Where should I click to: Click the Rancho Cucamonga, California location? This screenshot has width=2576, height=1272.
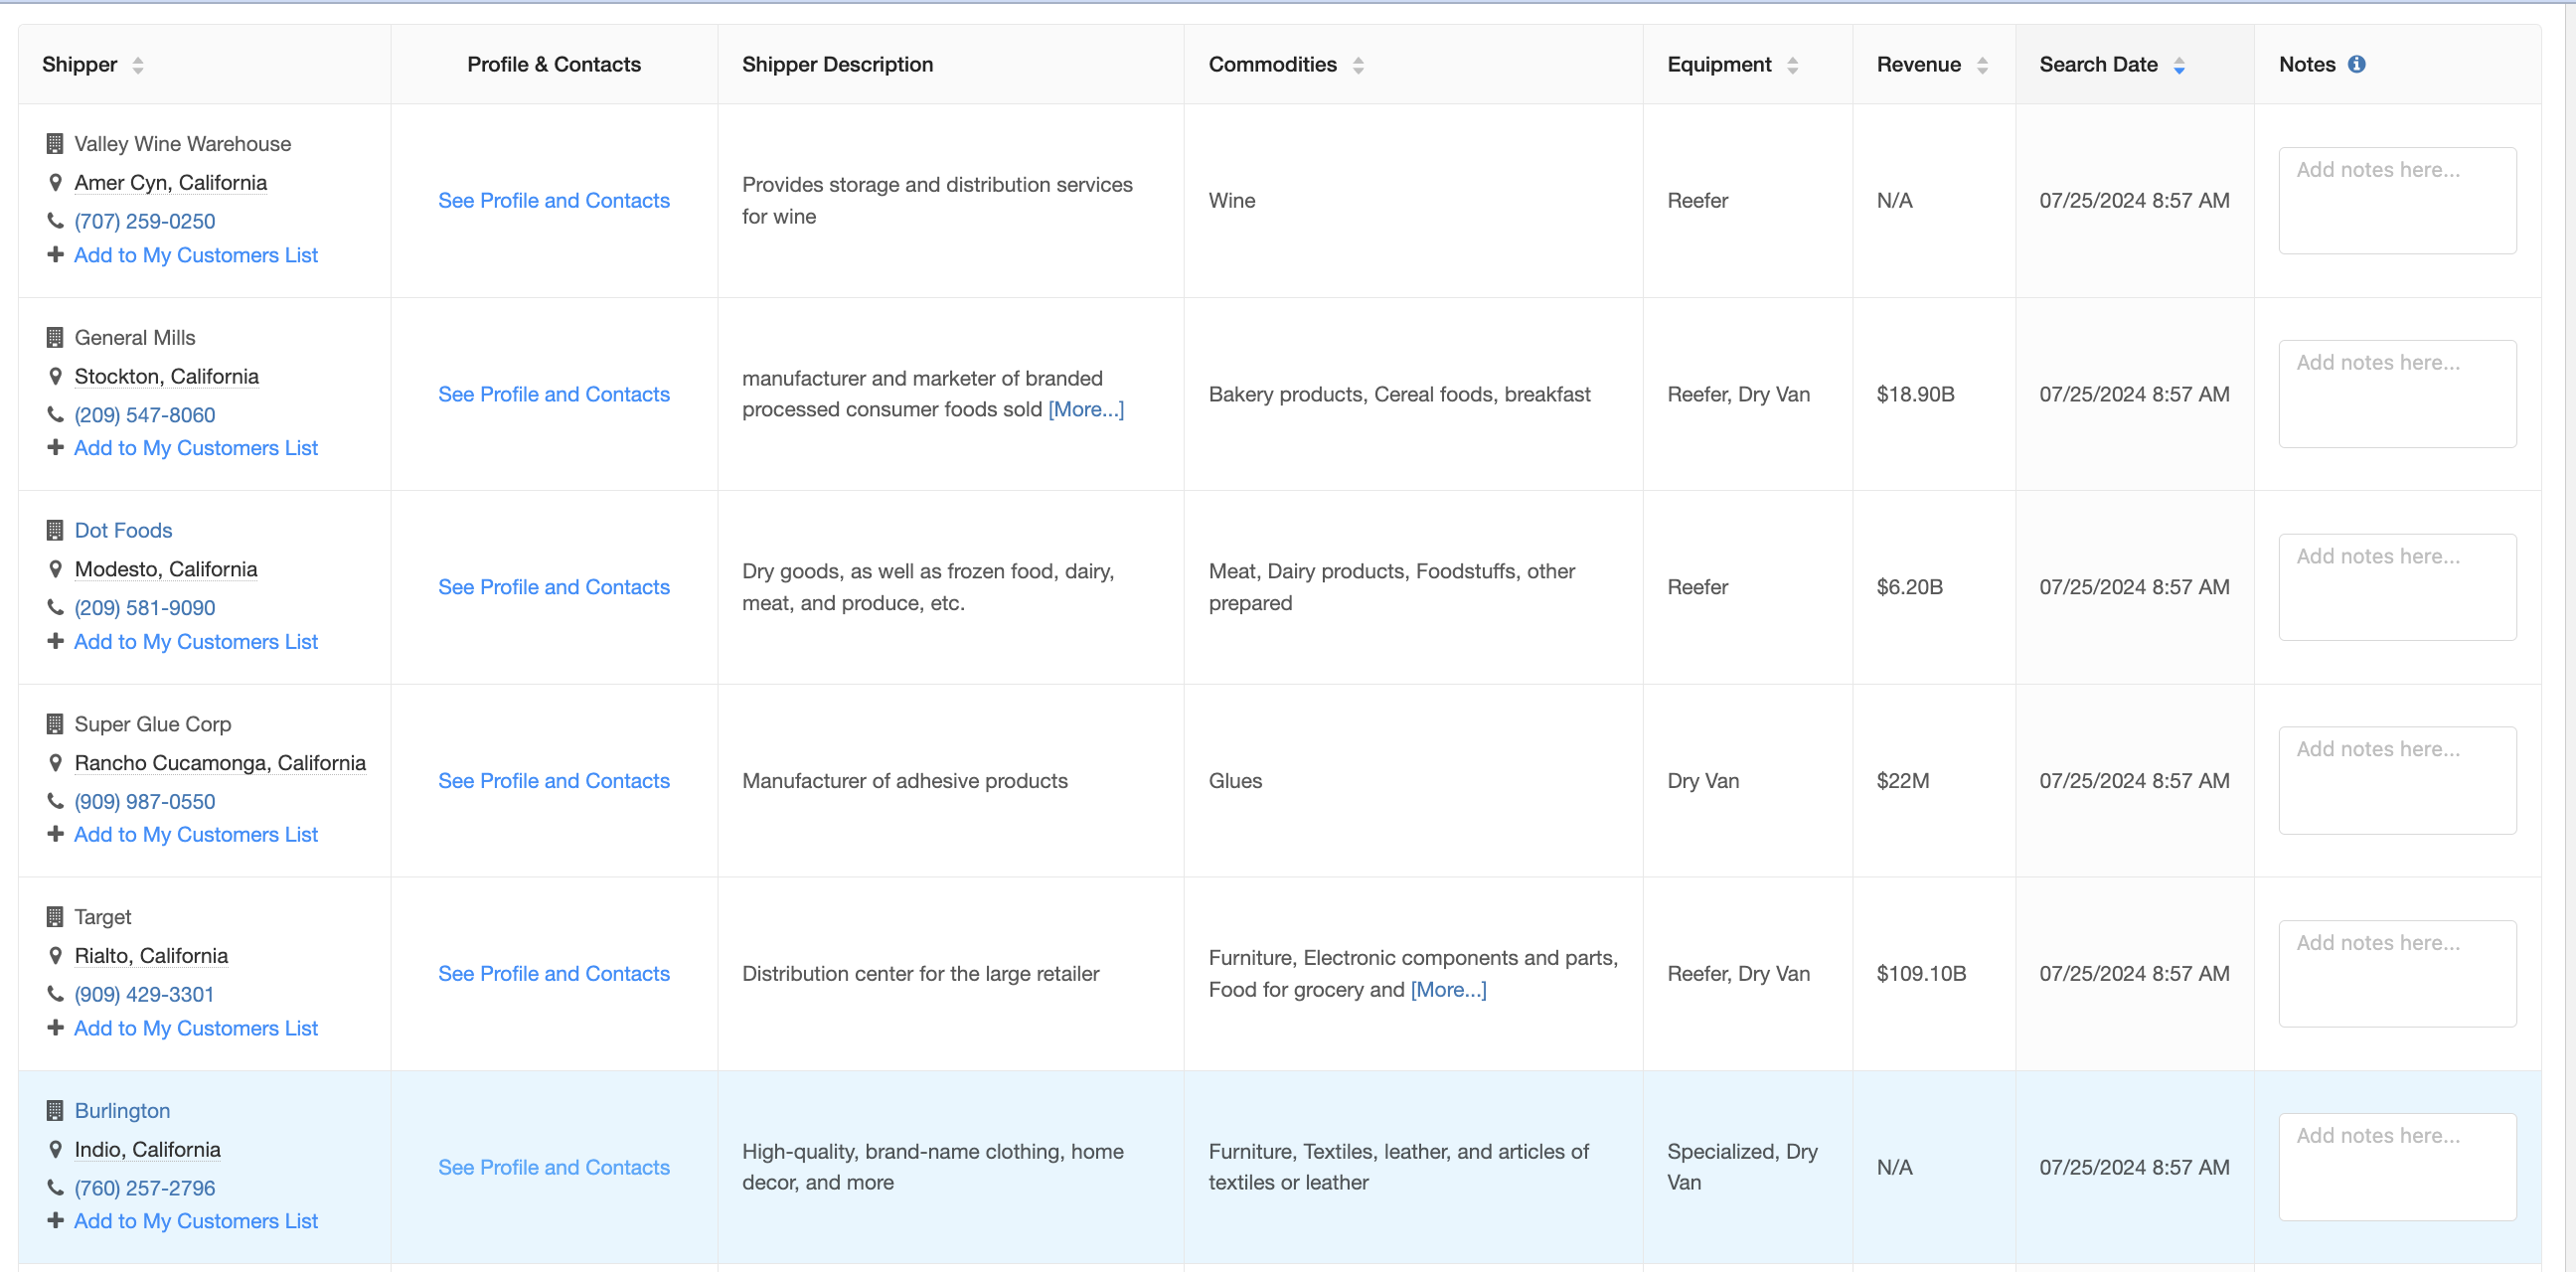[x=220, y=763]
